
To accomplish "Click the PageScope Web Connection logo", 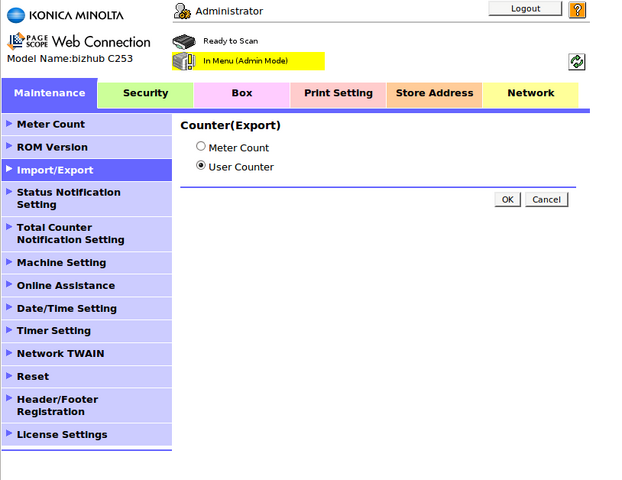I will 79,42.
